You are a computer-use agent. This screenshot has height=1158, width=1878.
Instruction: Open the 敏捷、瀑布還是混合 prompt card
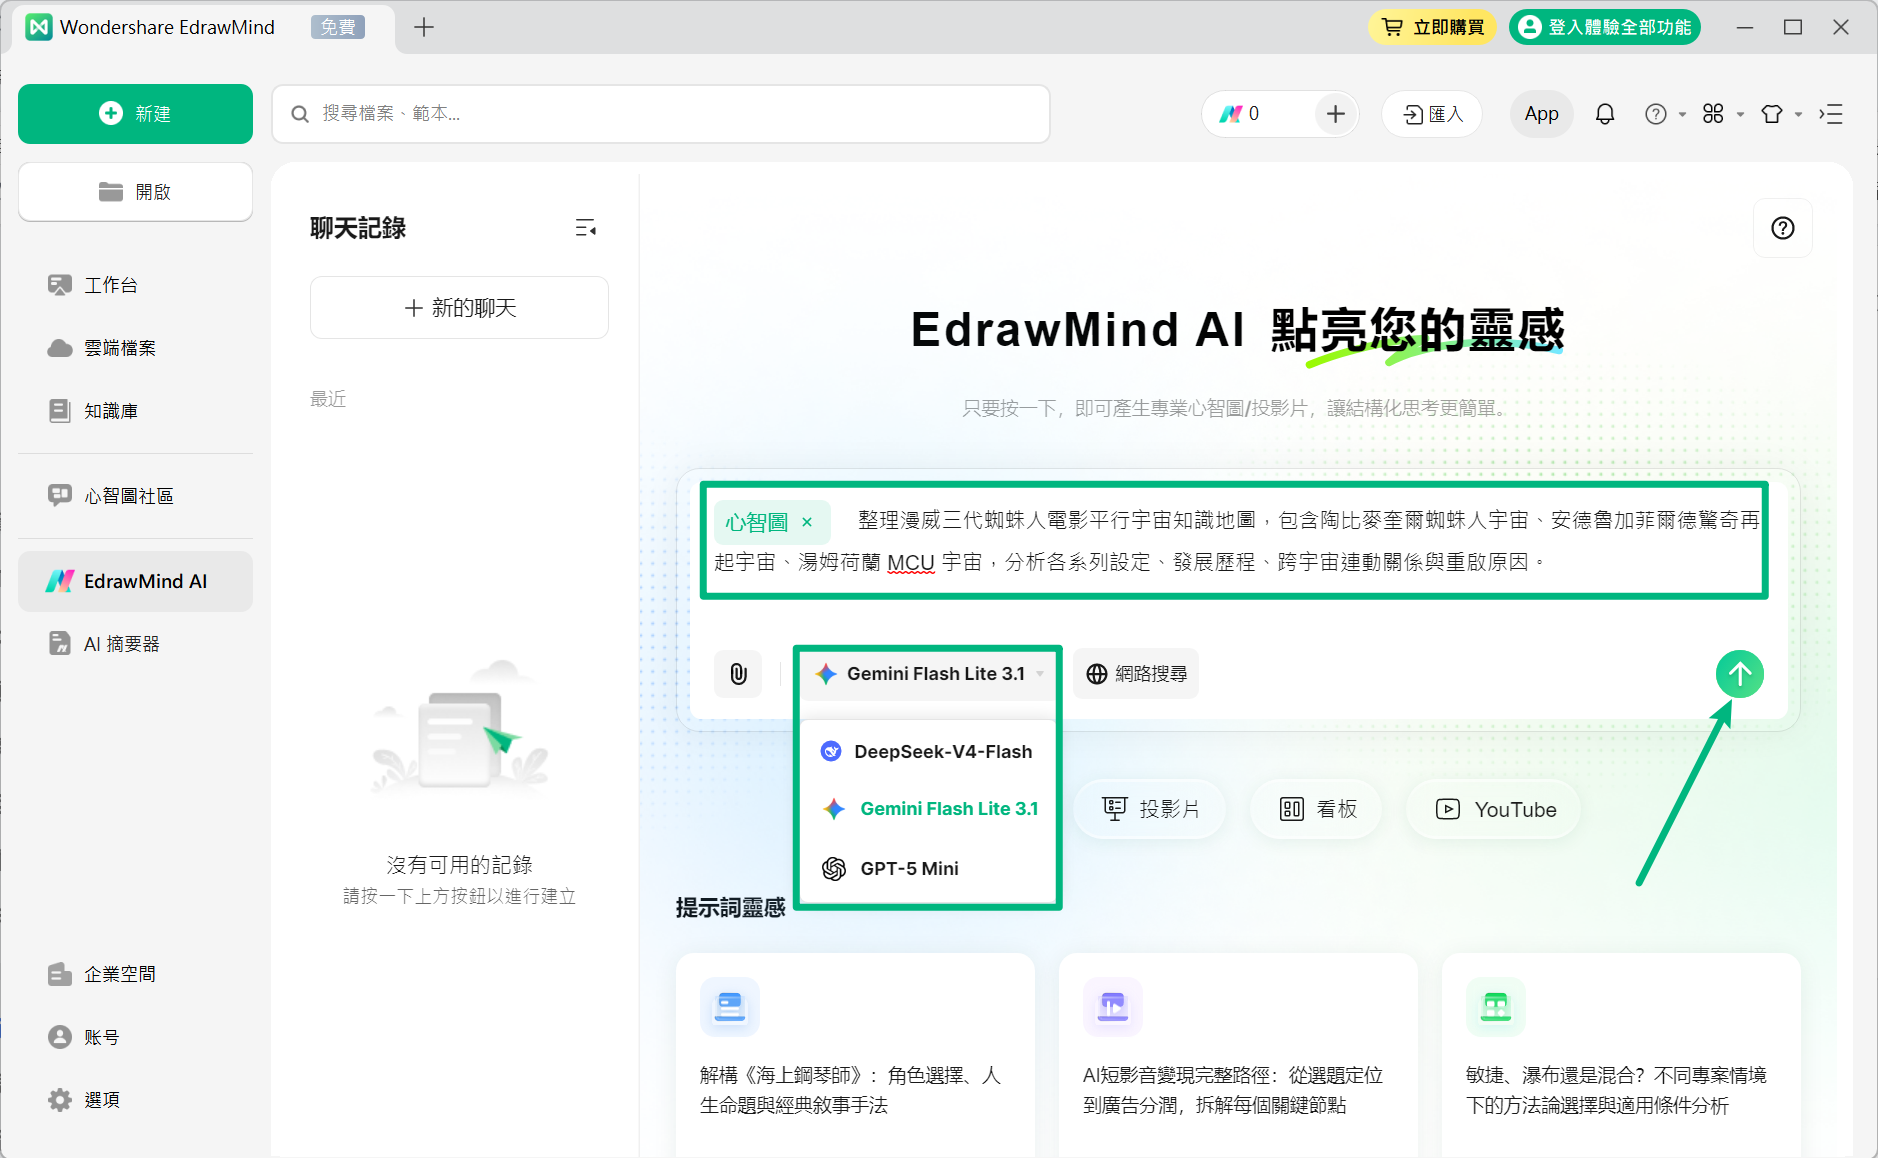click(1621, 1055)
